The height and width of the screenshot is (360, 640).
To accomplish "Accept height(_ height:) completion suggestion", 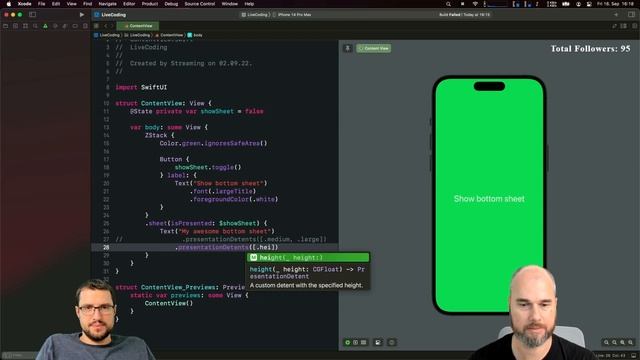I will pyautogui.click(x=309, y=258).
